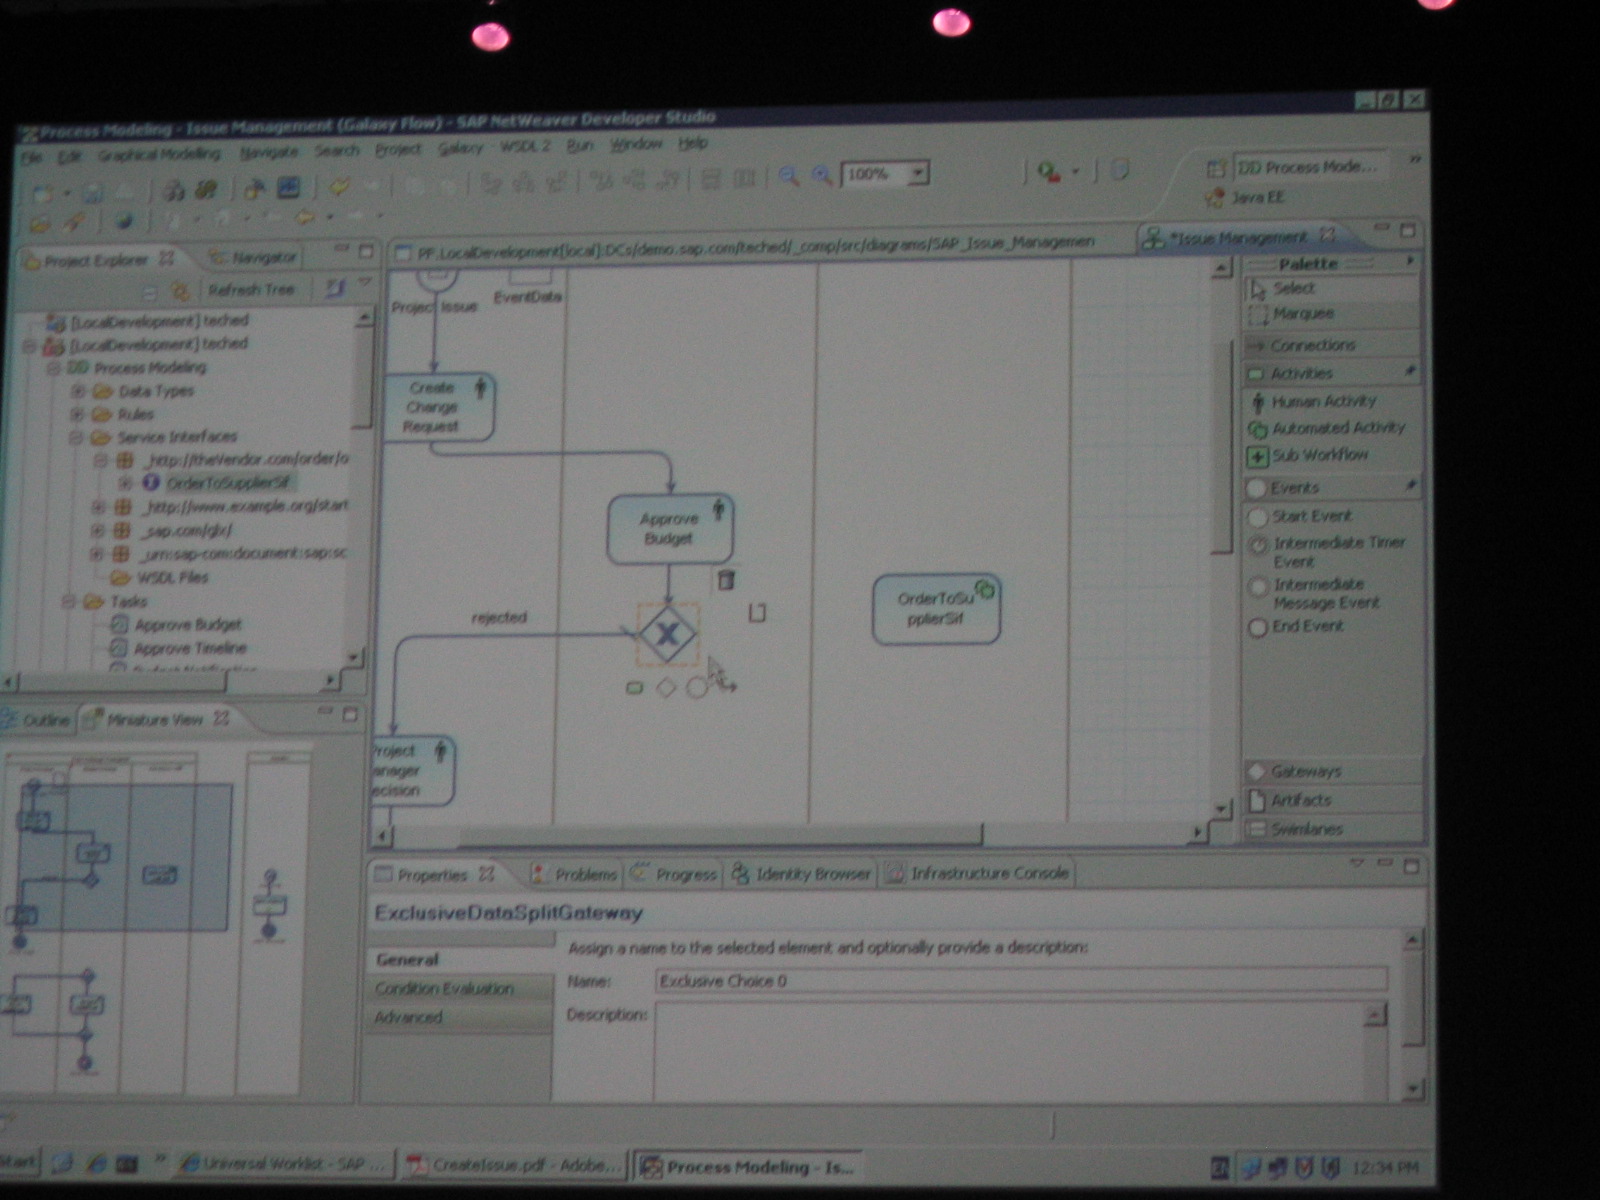Switch to the Outline tab
This screenshot has width=1600, height=1200.
click(38, 720)
